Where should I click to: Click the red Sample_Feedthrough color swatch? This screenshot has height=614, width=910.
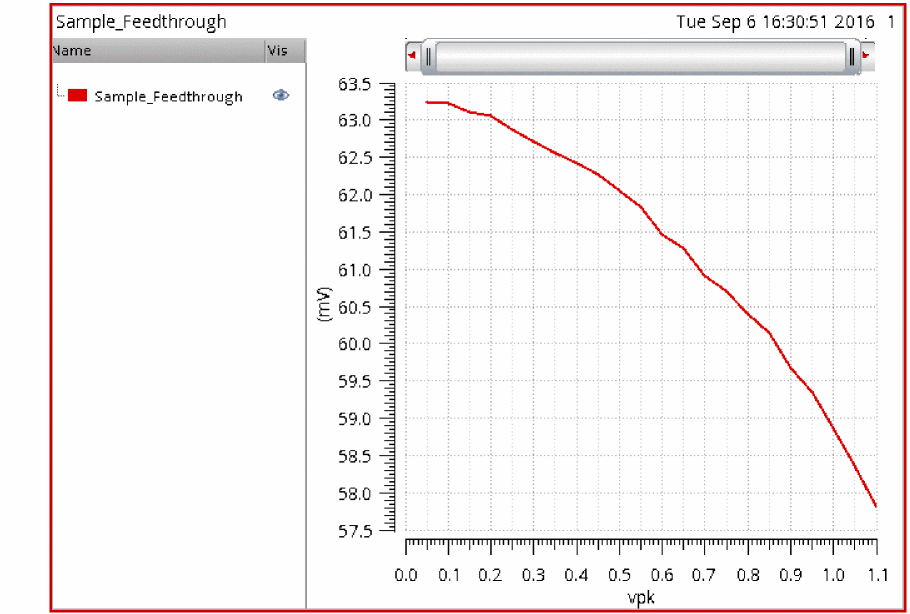(77, 96)
